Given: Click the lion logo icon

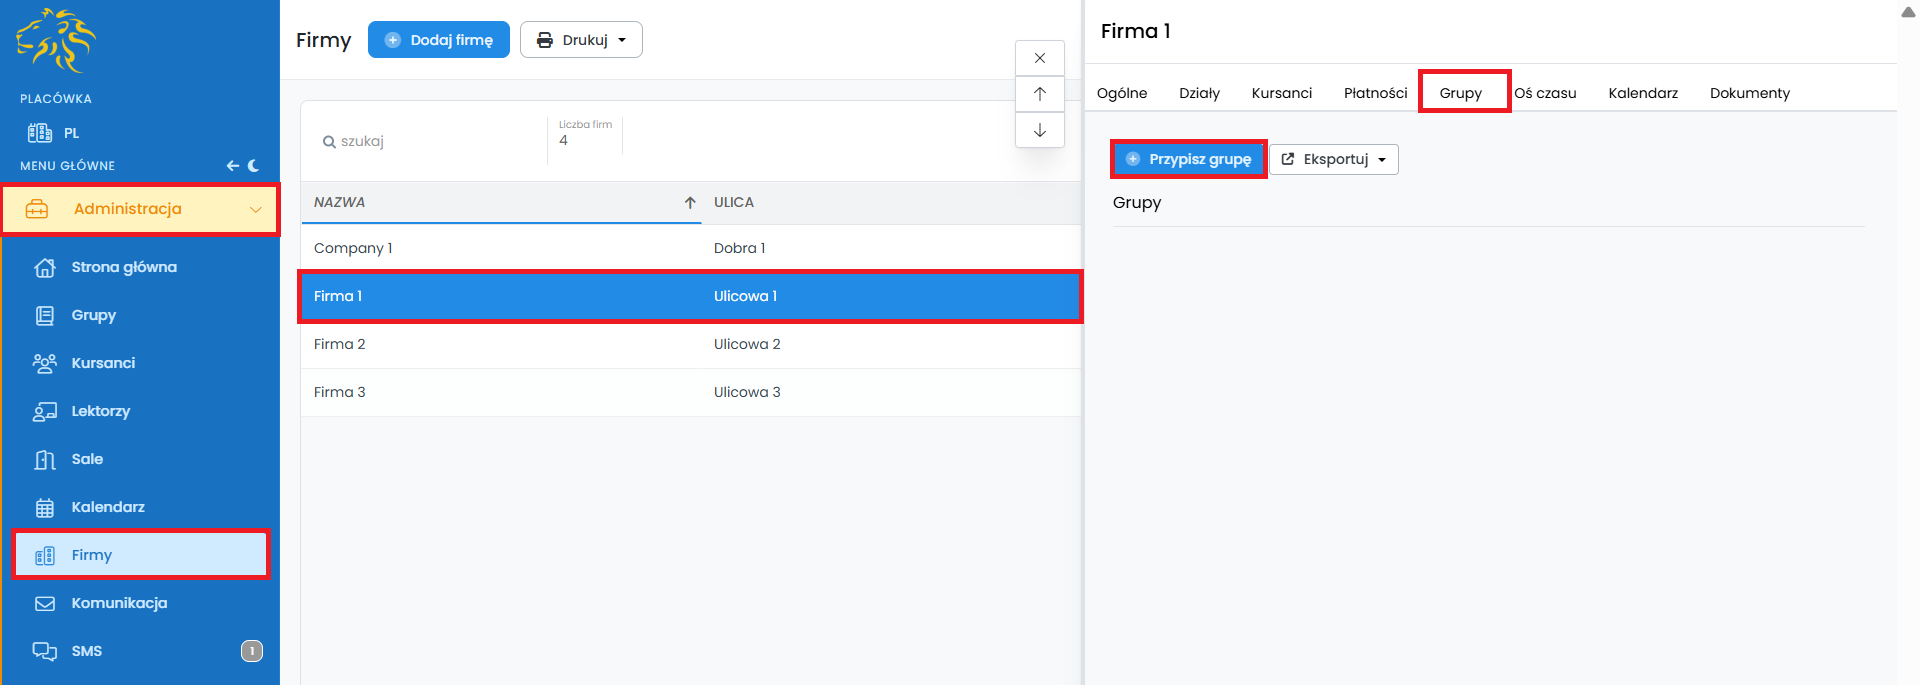Looking at the screenshot, I should point(56,41).
